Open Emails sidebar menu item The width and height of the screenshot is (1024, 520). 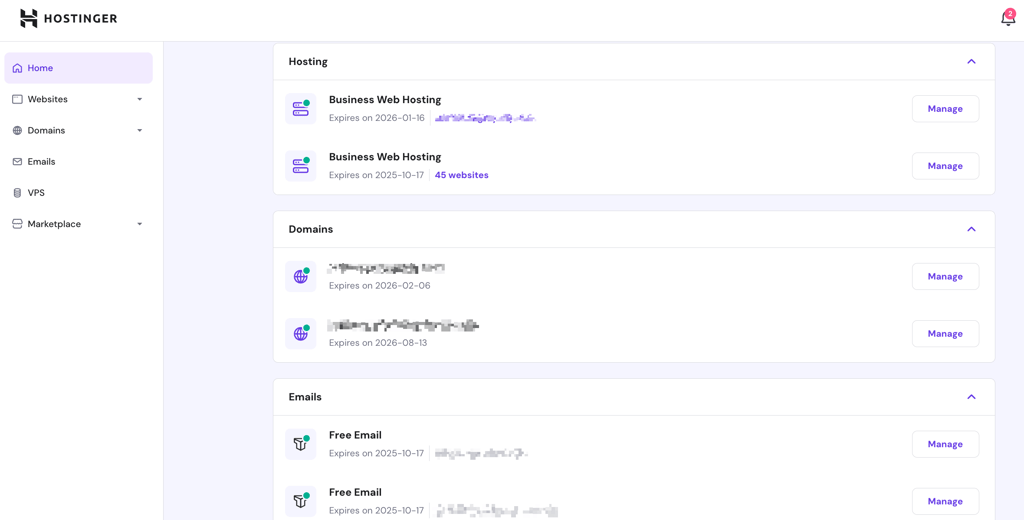78,161
